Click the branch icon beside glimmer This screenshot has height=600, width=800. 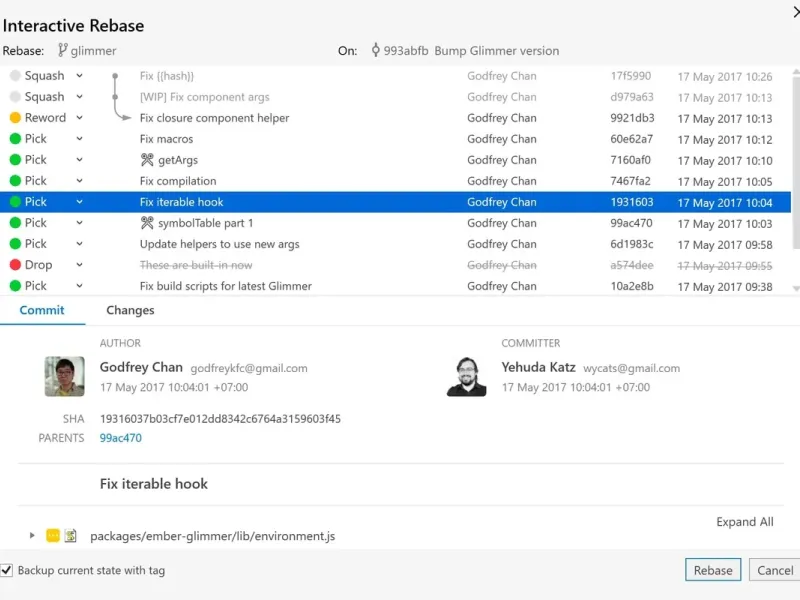click(62, 51)
